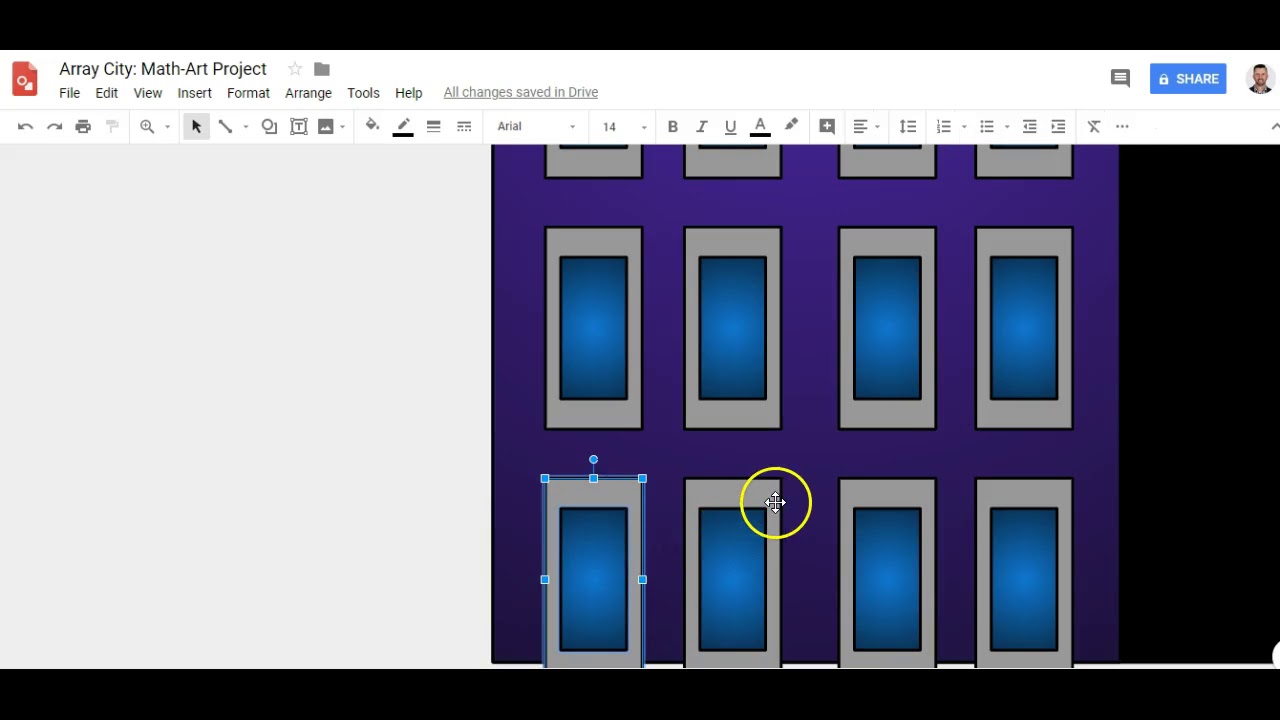Viewport: 1280px width, 720px height.
Task: Choose the Select arrow tool
Action: (196, 127)
